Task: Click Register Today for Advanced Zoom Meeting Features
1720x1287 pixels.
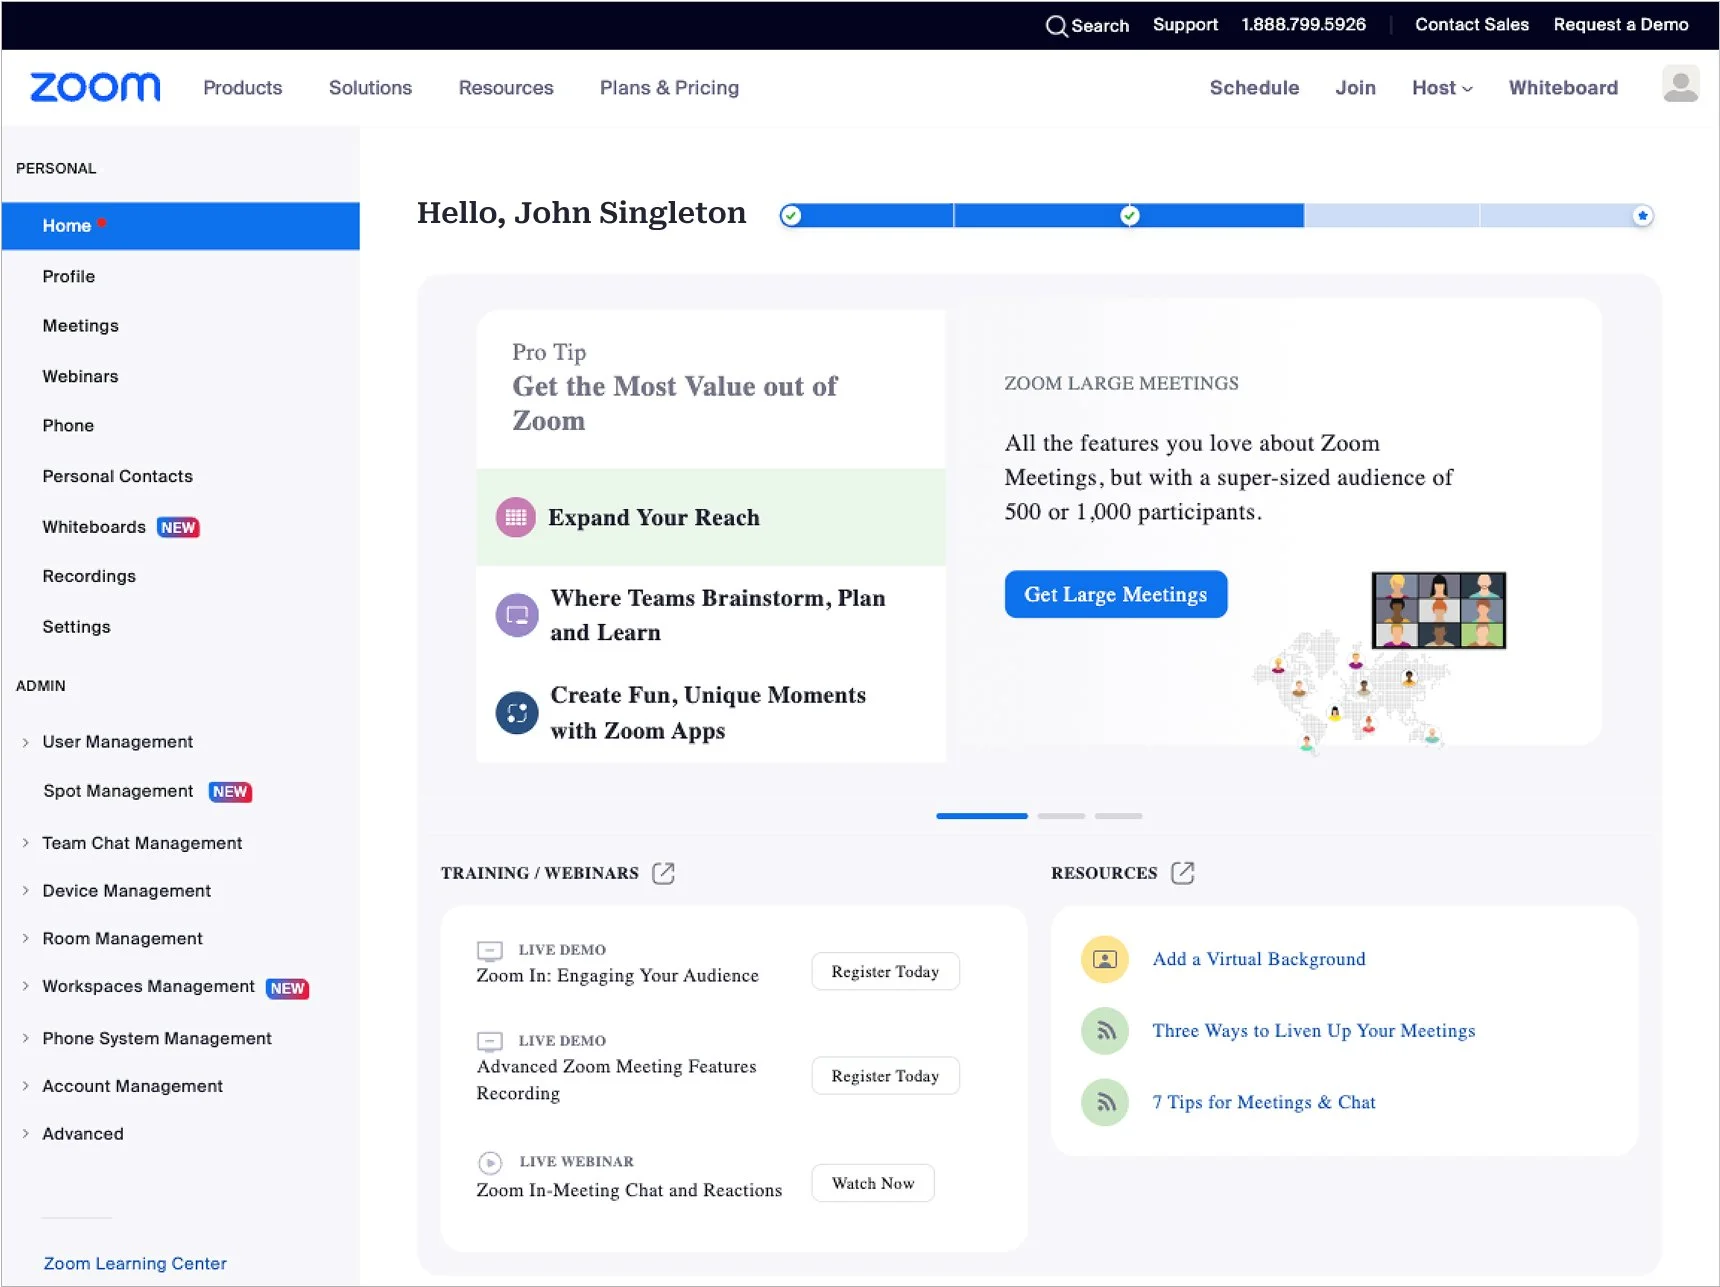Action: click(x=885, y=1076)
